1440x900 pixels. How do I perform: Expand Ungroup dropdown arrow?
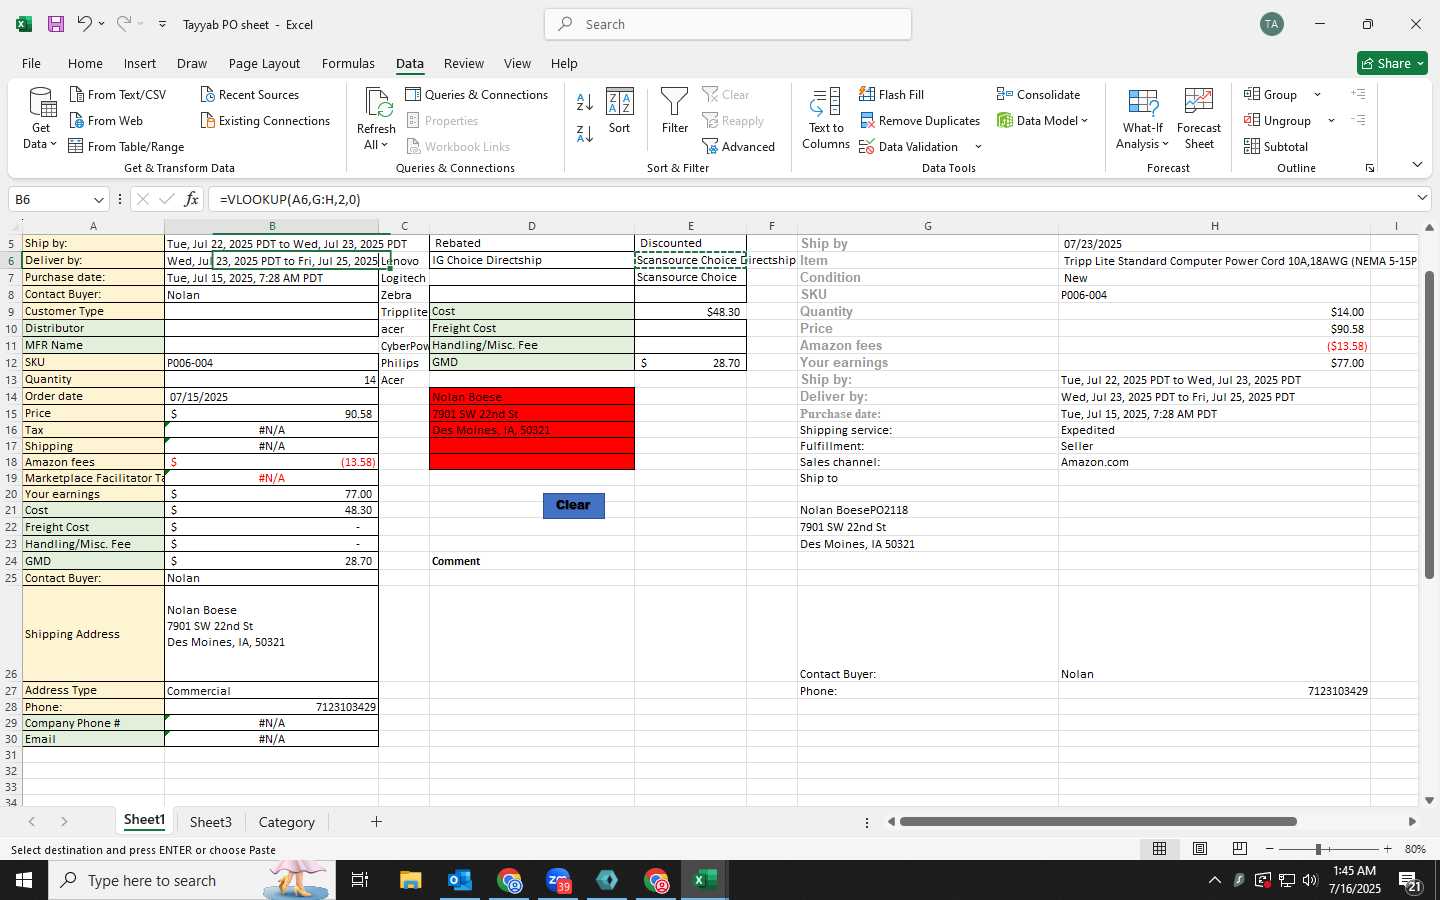pyautogui.click(x=1331, y=121)
